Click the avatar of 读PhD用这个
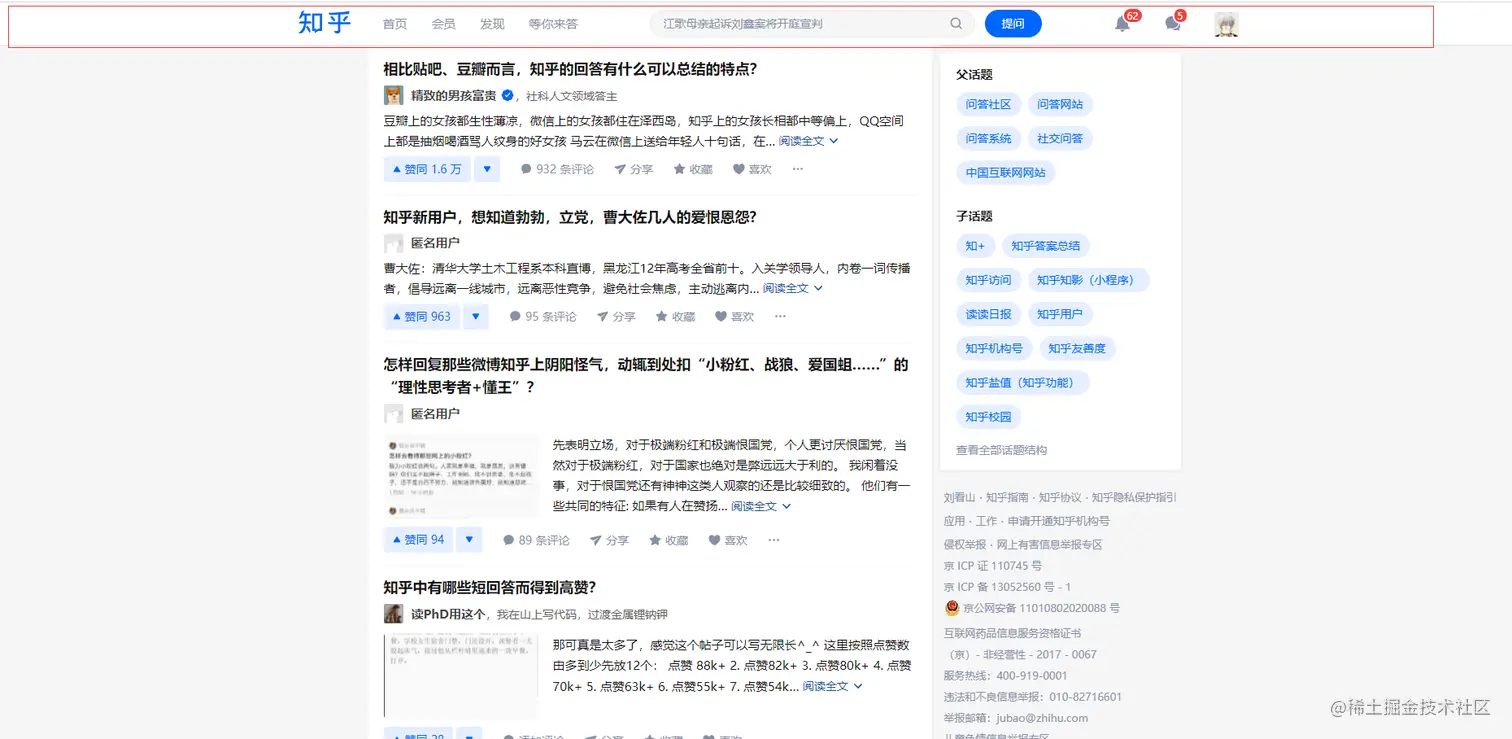Screen dimensions: 1512x739 click(393, 613)
